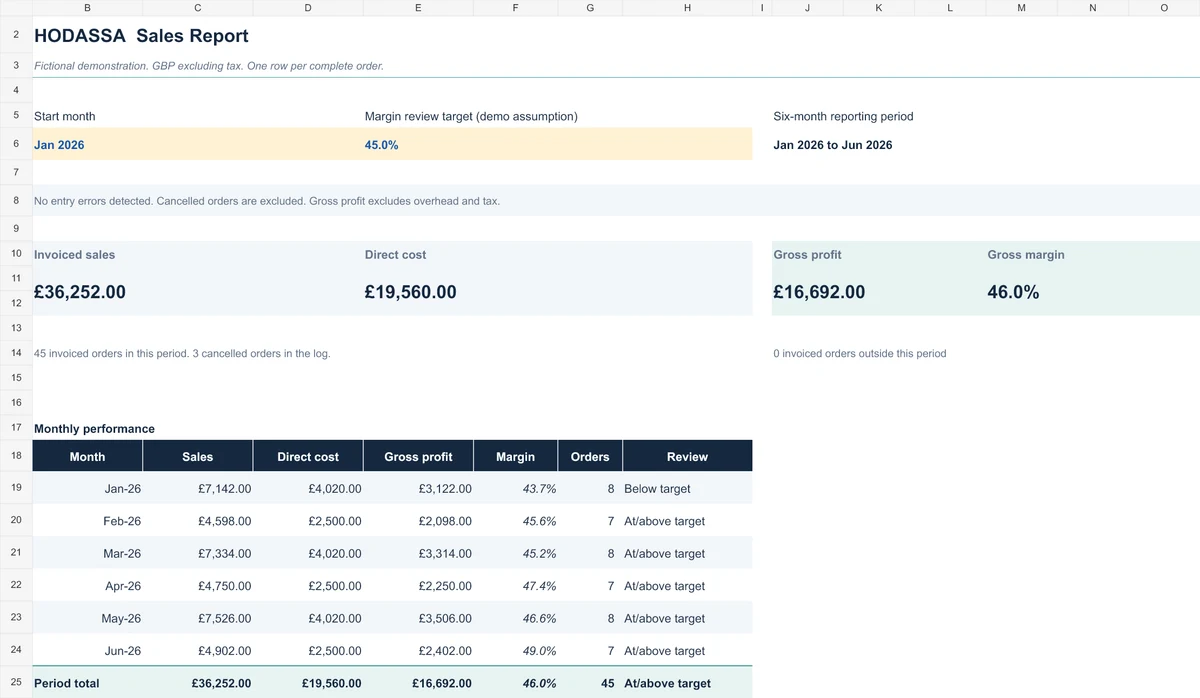This screenshot has width=1200, height=698.
Task: Click the Gross margin value 46.0% in summary
Action: [x=1013, y=292]
